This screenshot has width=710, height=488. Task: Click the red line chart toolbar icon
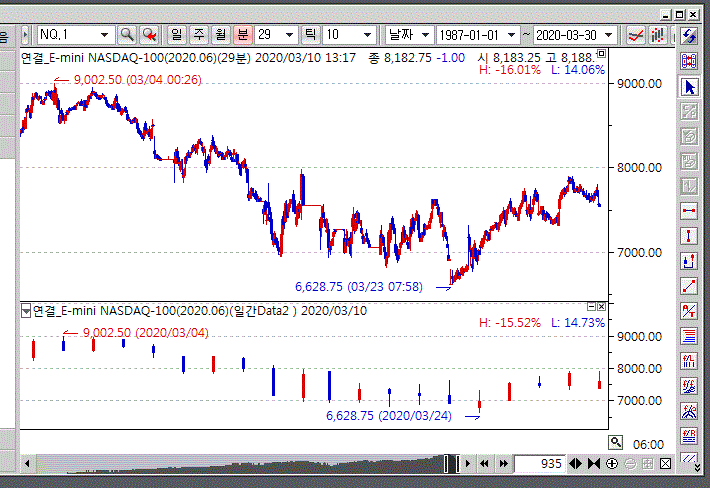[635, 34]
